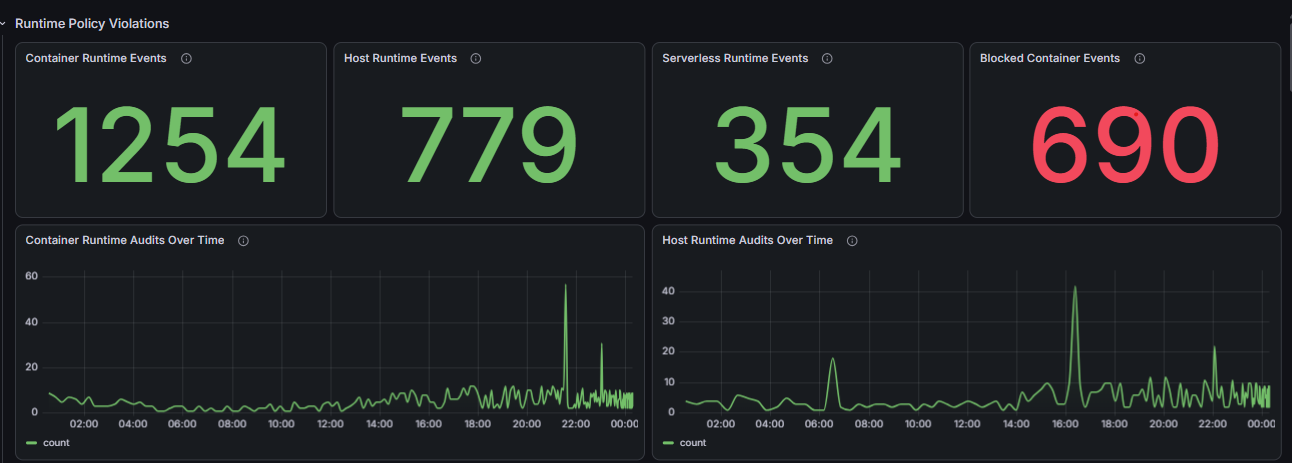The height and width of the screenshot is (463, 1292).
Task: Click the 16:00 x-axis label in Host Audits chart
Action: click(1064, 423)
